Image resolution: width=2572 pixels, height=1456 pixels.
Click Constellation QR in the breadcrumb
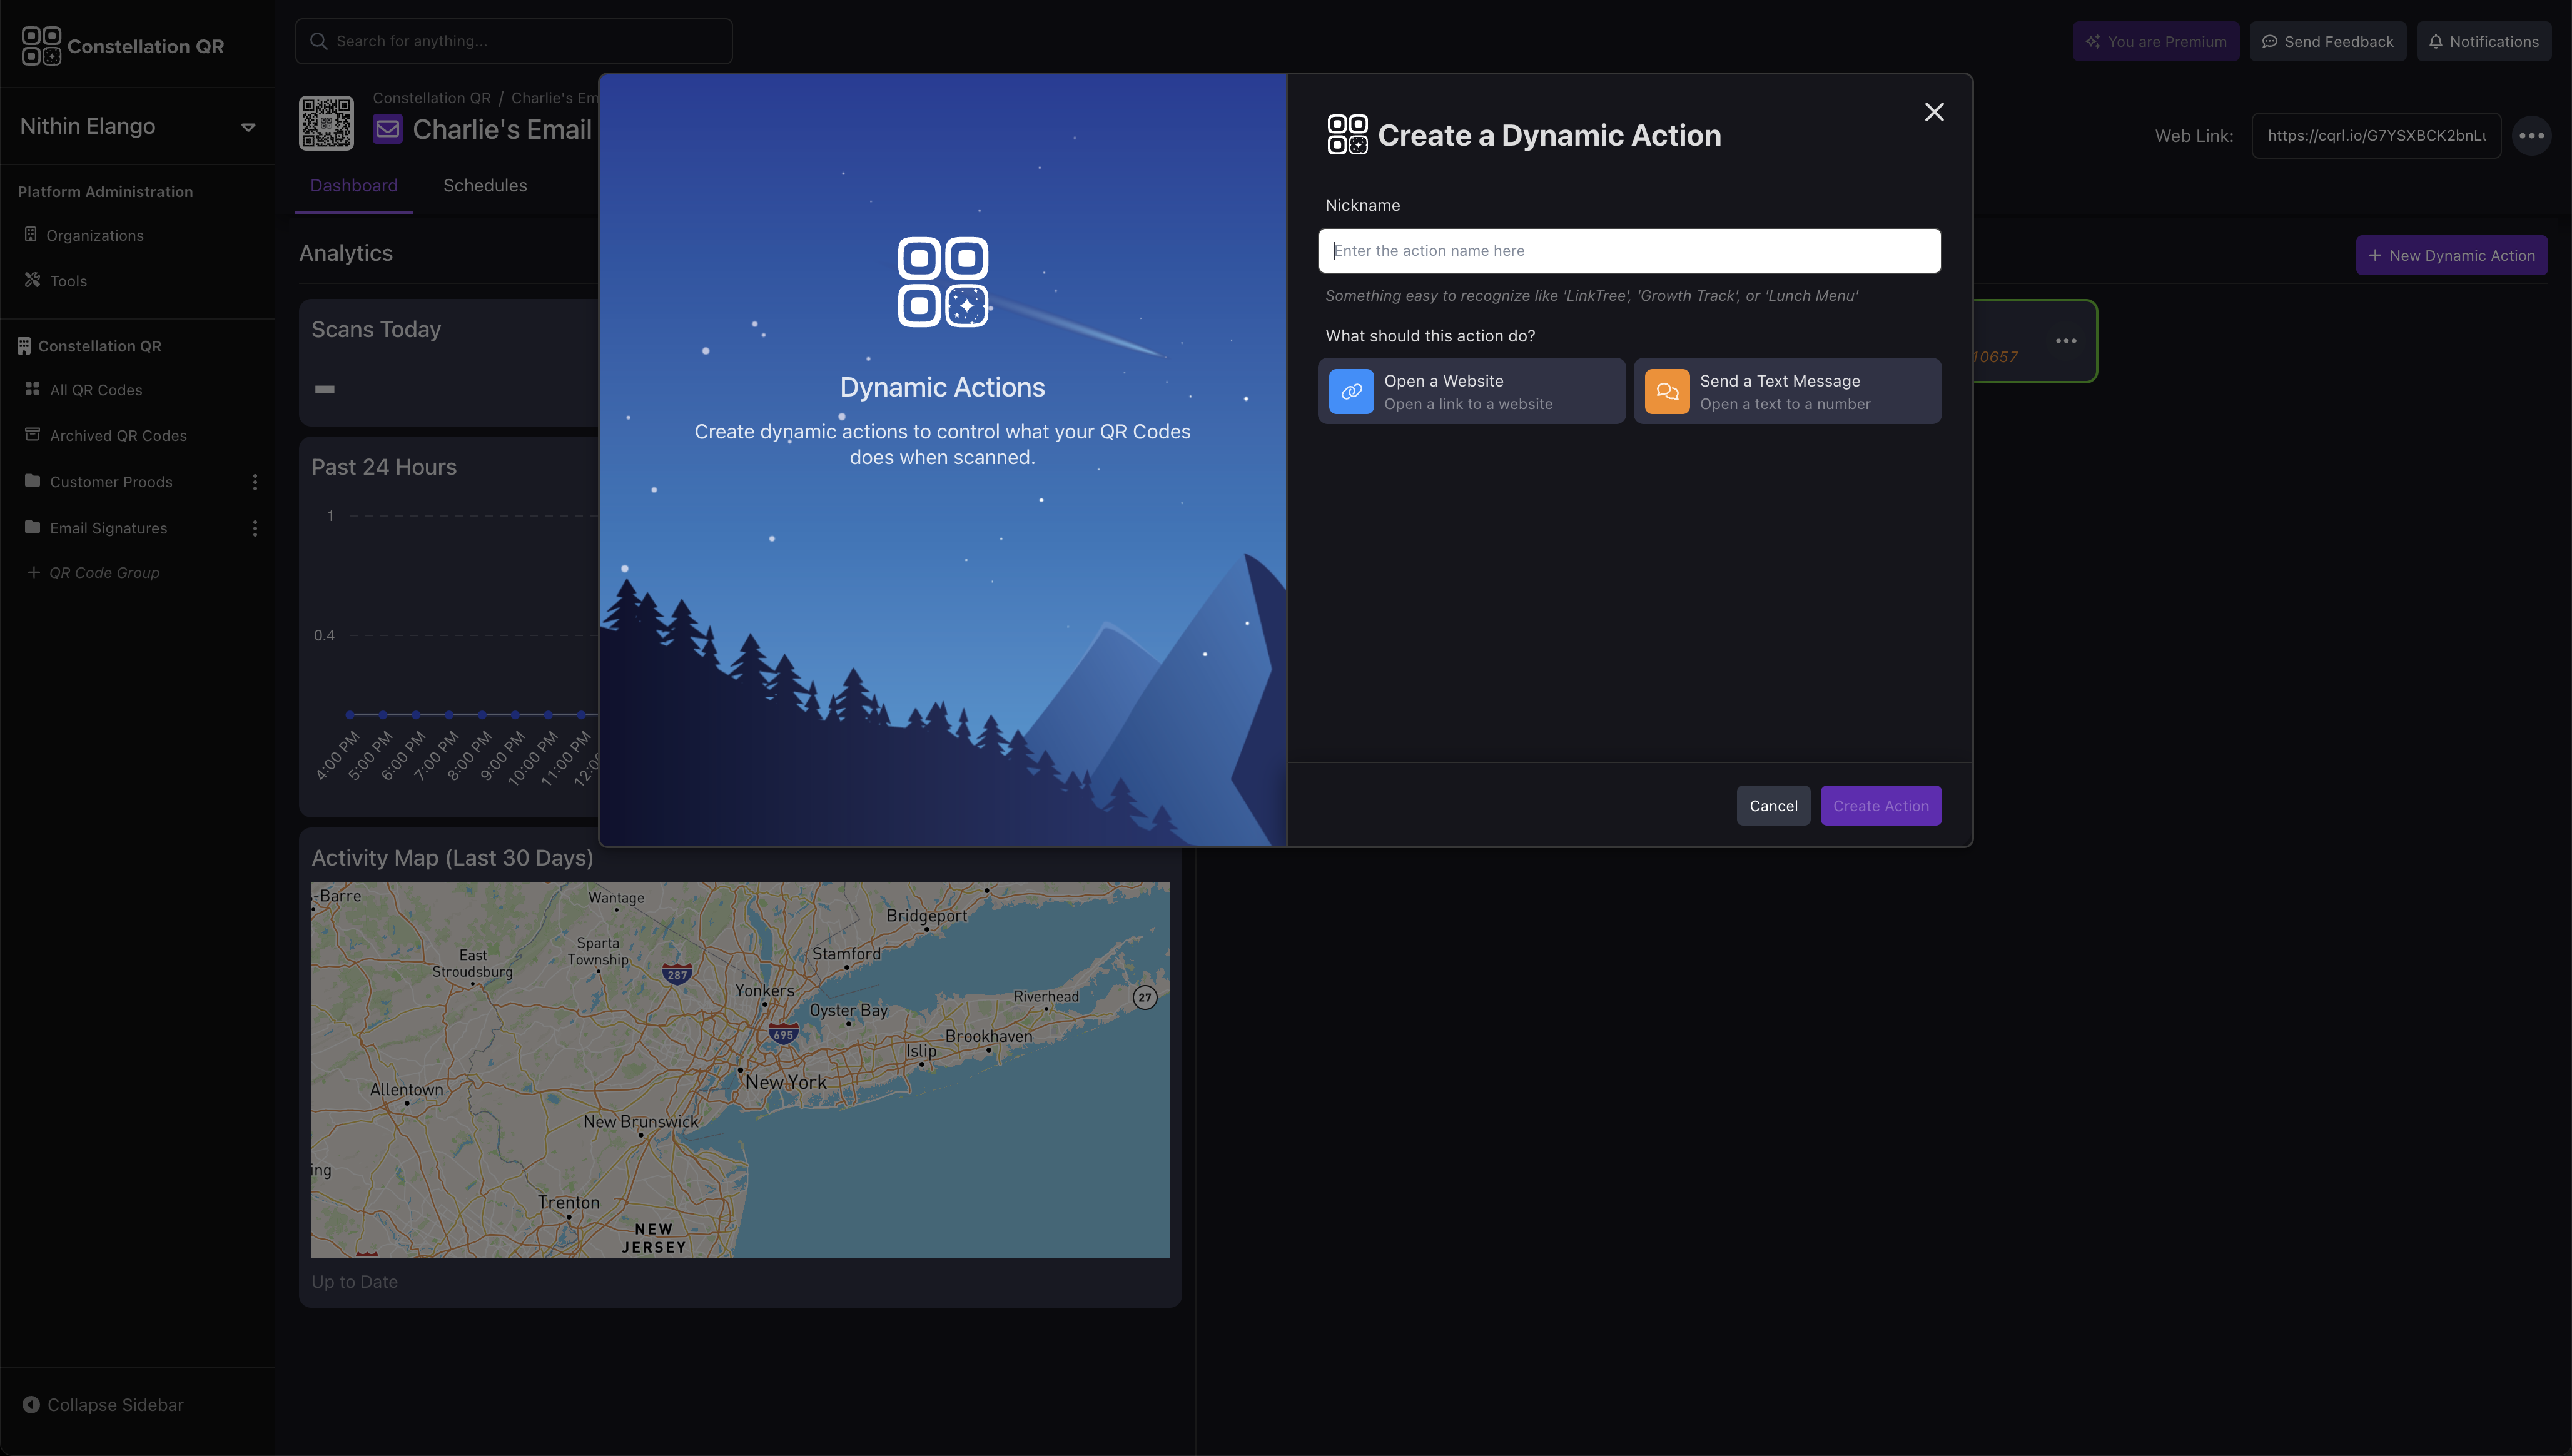[x=431, y=98]
